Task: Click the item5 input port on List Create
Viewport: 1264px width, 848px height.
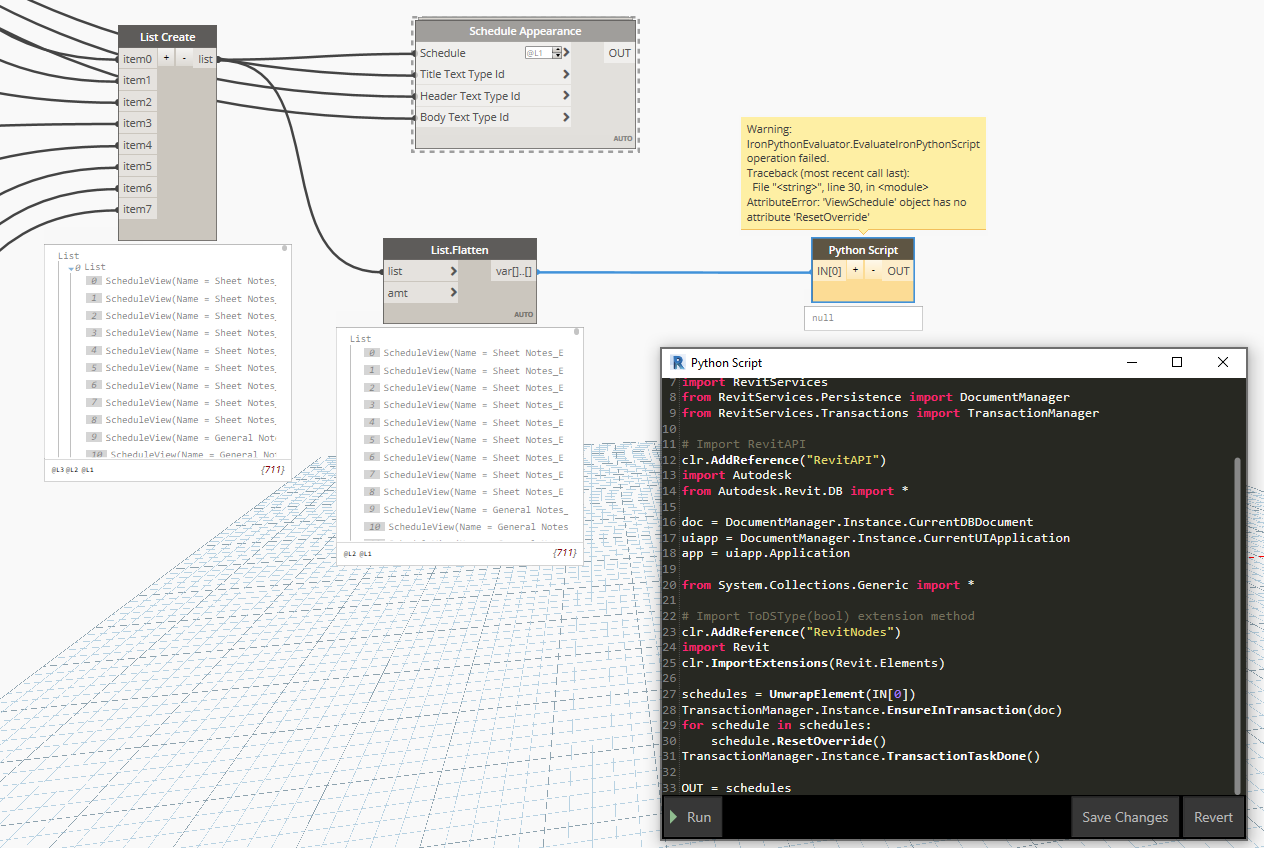Action: 137,166
